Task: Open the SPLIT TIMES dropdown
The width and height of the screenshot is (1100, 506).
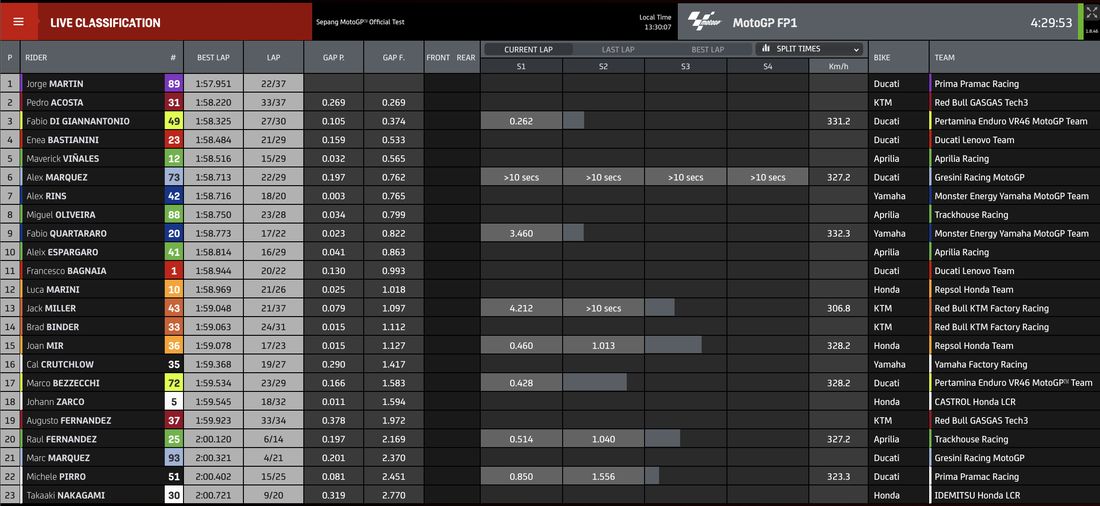Action: 810,49
